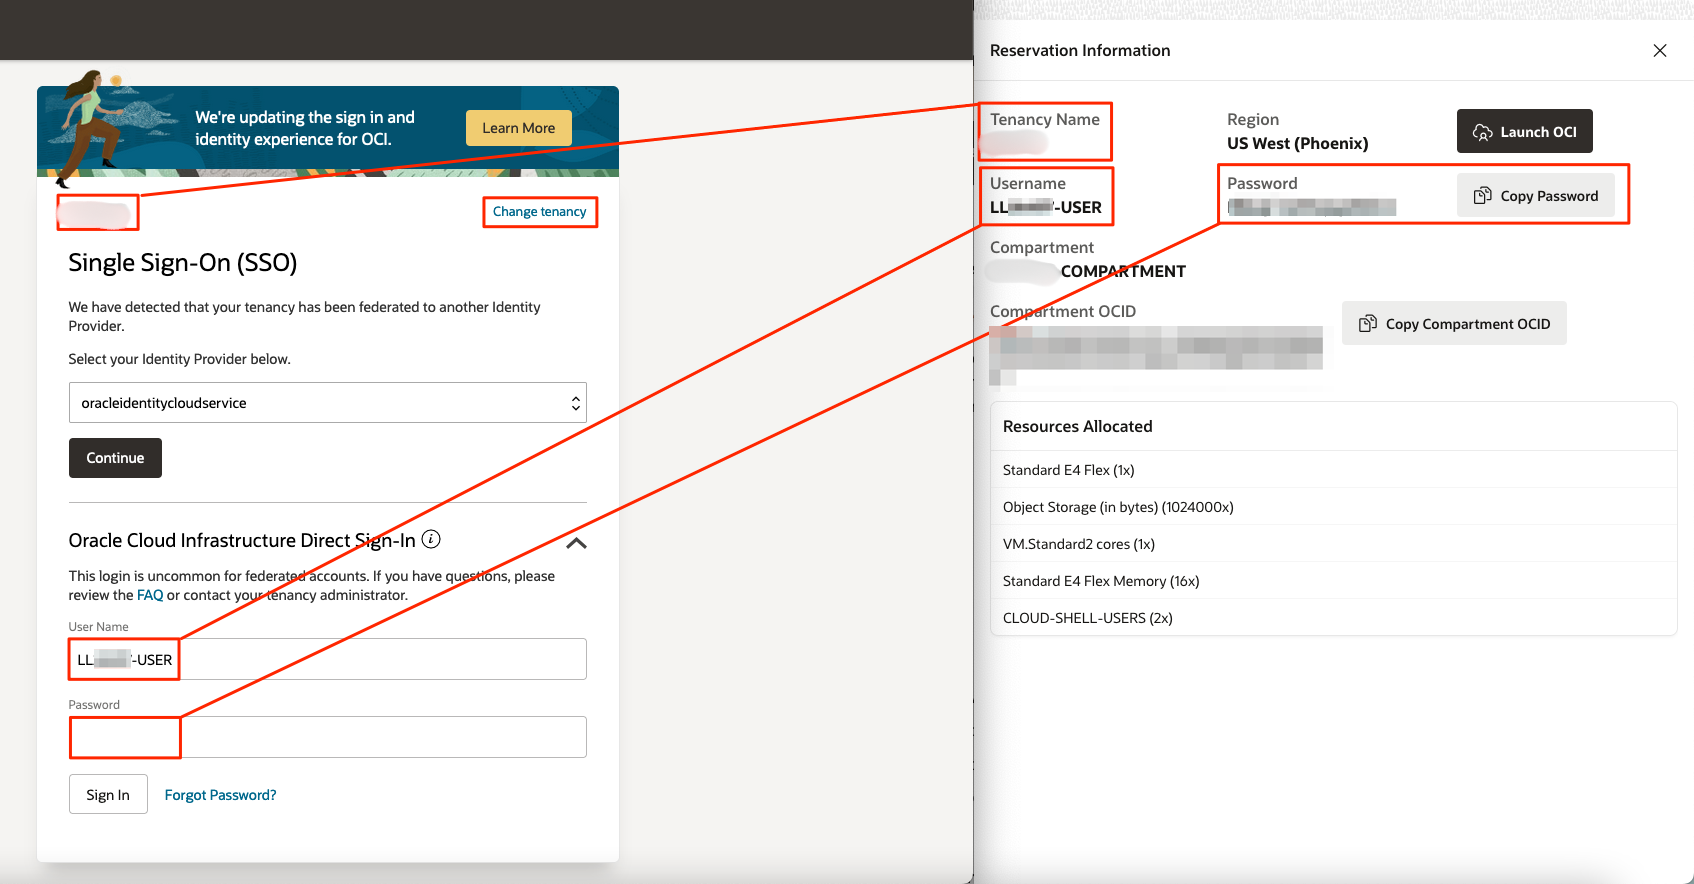Click the copy icon beside Copy Compartment OCID
The height and width of the screenshot is (884, 1694).
coord(1367,324)
